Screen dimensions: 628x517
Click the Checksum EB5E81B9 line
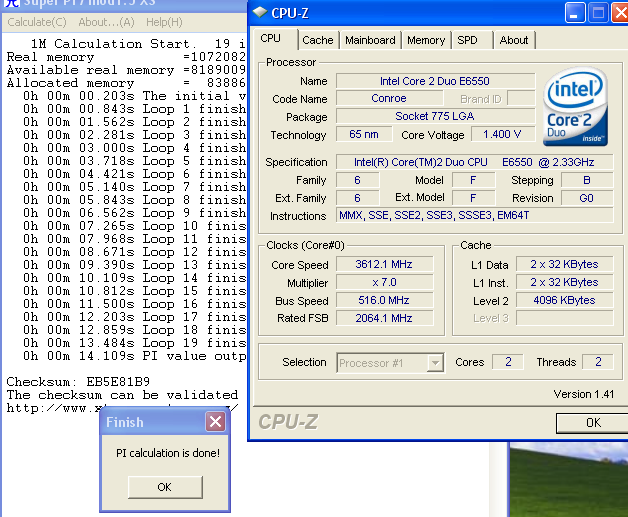coord(78,382)
